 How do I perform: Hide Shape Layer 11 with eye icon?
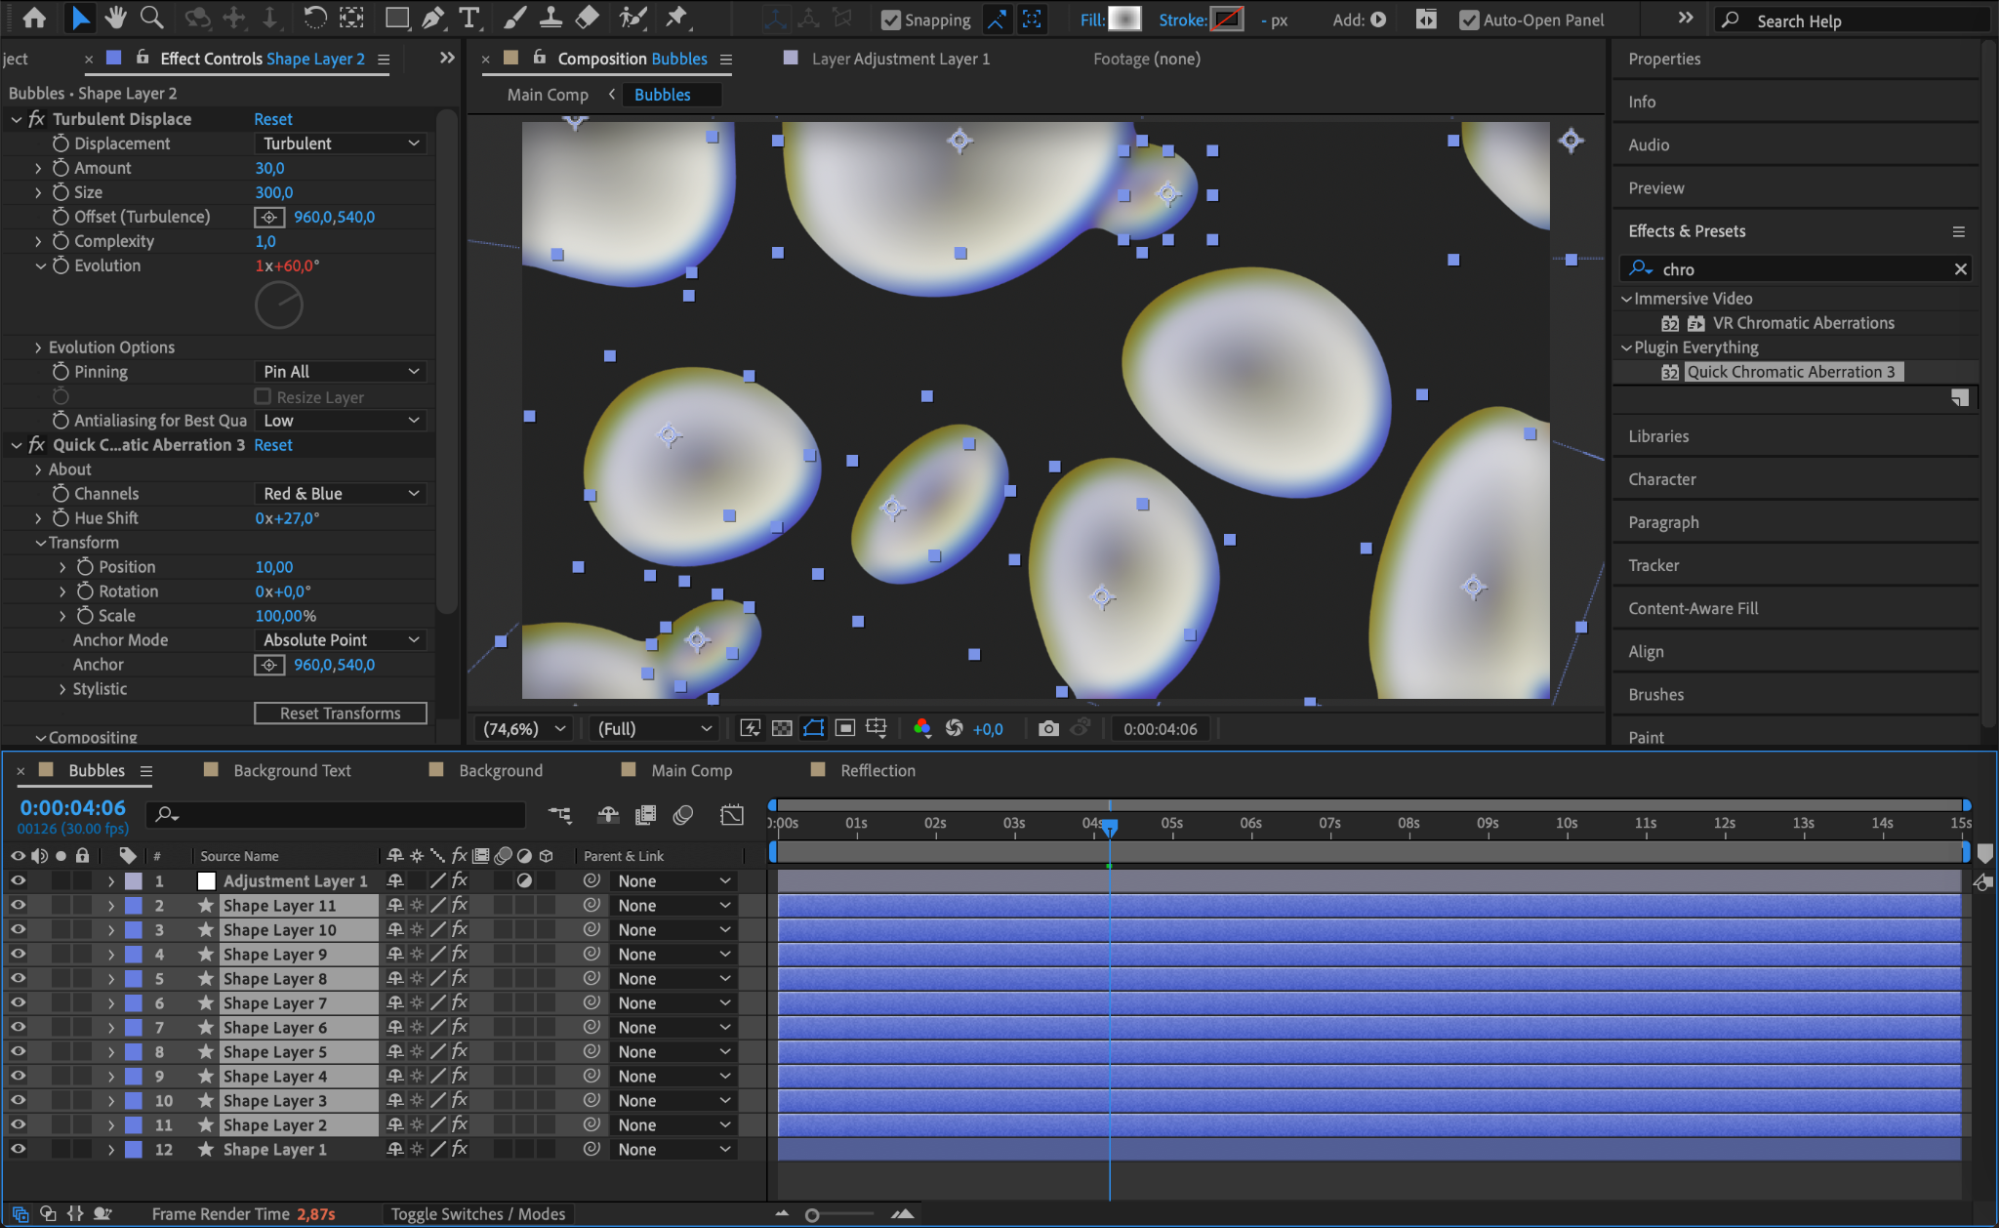coord(18,905)
